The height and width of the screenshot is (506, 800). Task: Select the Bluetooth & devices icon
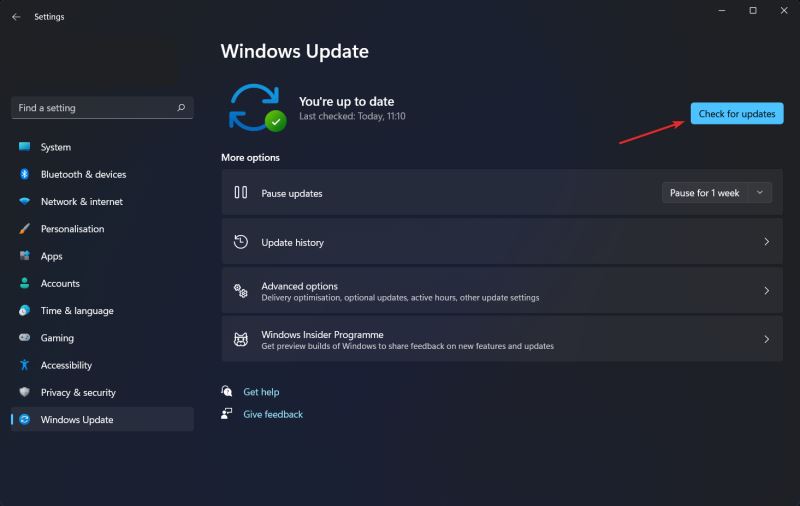pyautogui.click(x=25, y=174)
